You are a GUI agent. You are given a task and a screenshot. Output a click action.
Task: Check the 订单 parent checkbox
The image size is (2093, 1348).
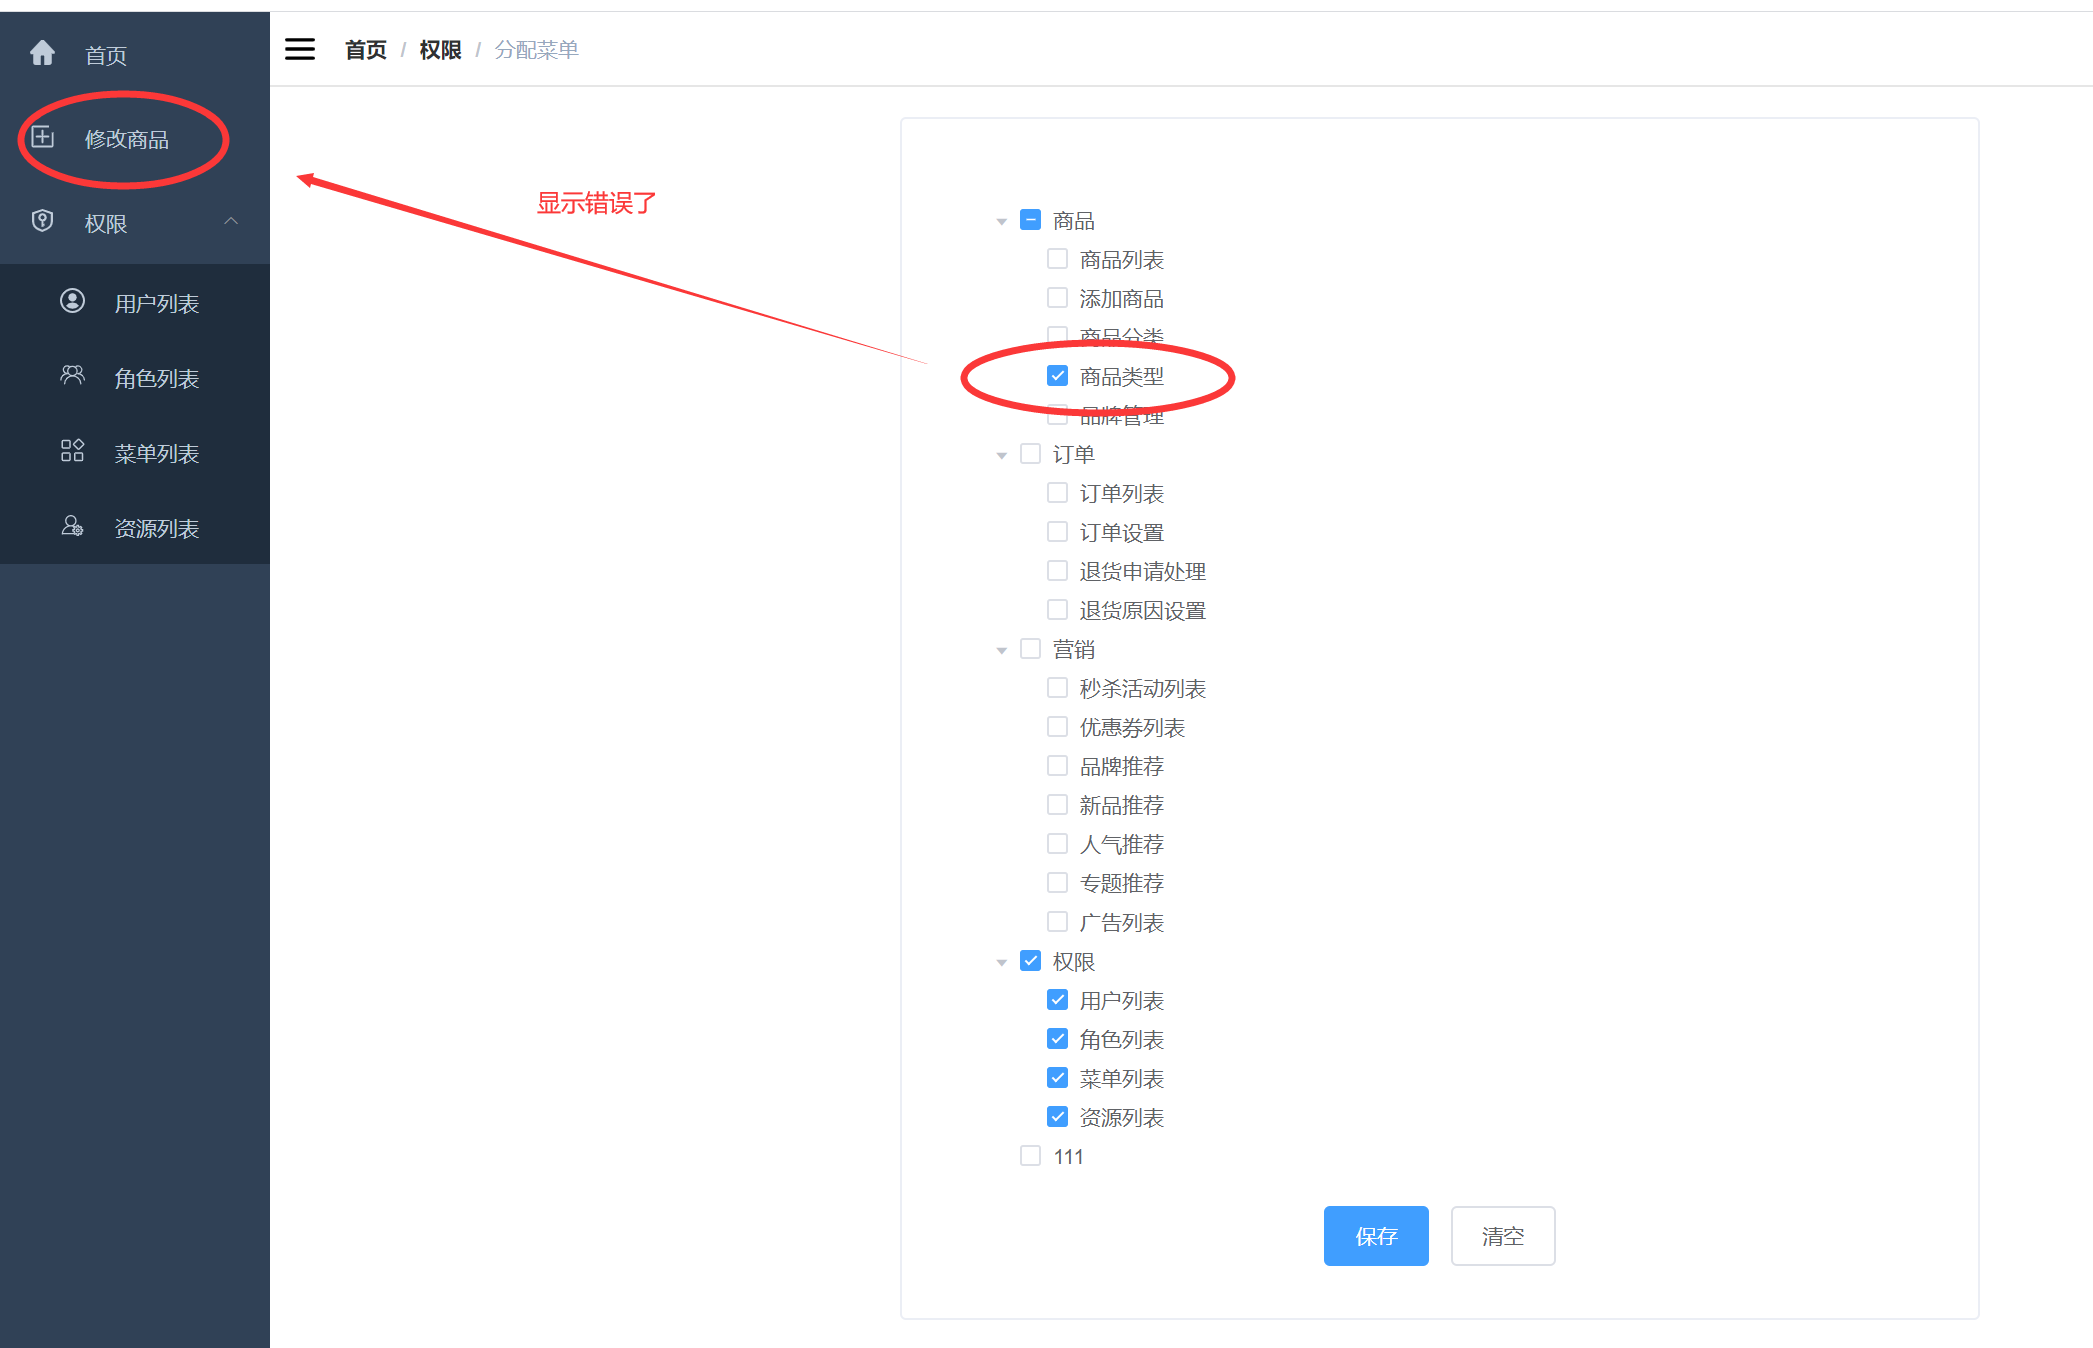tap(1030, 454)
